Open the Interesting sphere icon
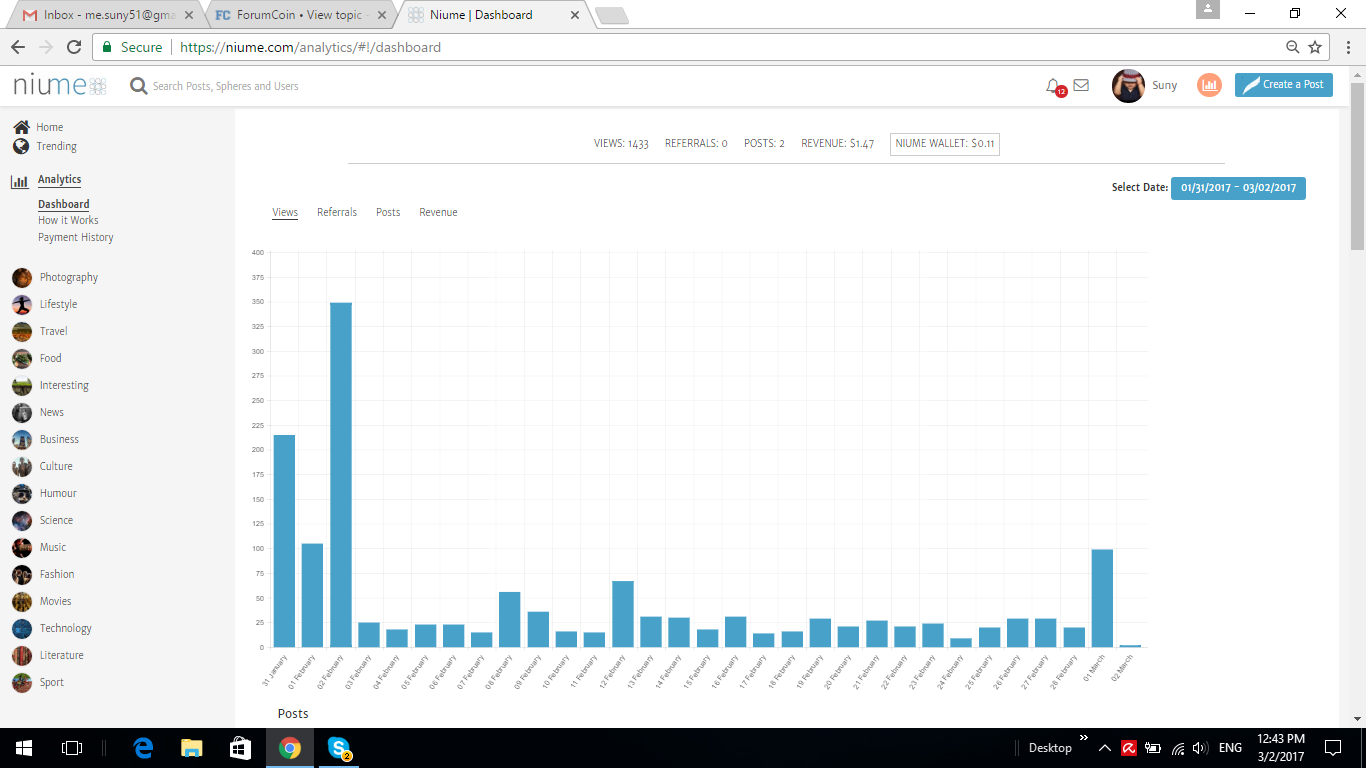The width and height of the screenshot is (1366, 768). 22,385
